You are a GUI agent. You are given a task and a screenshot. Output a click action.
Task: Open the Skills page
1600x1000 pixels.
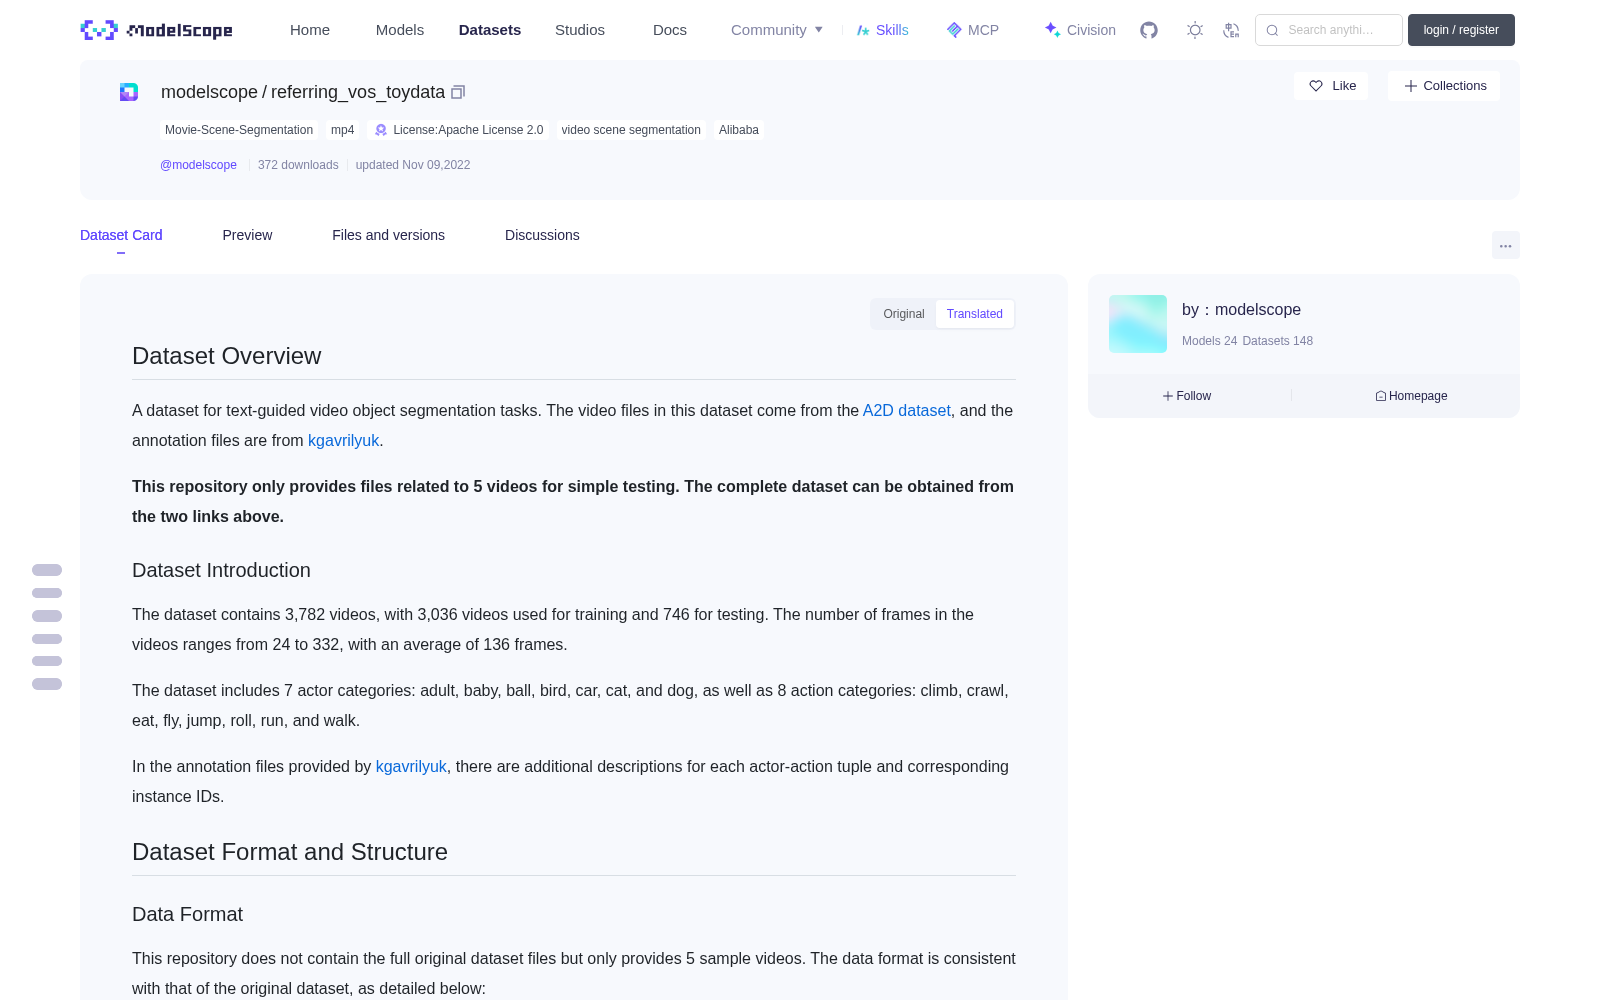[882, 30]
